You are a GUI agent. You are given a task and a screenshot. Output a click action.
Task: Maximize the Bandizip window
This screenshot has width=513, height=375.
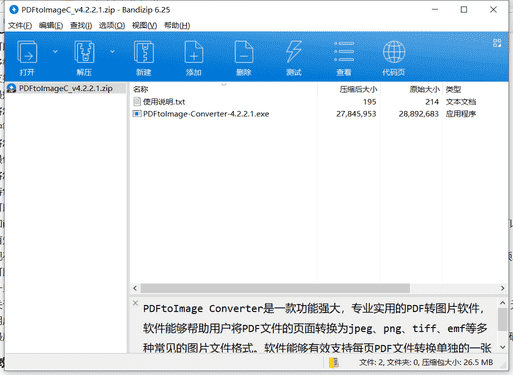pyautogui.click(x=464, y=10)
